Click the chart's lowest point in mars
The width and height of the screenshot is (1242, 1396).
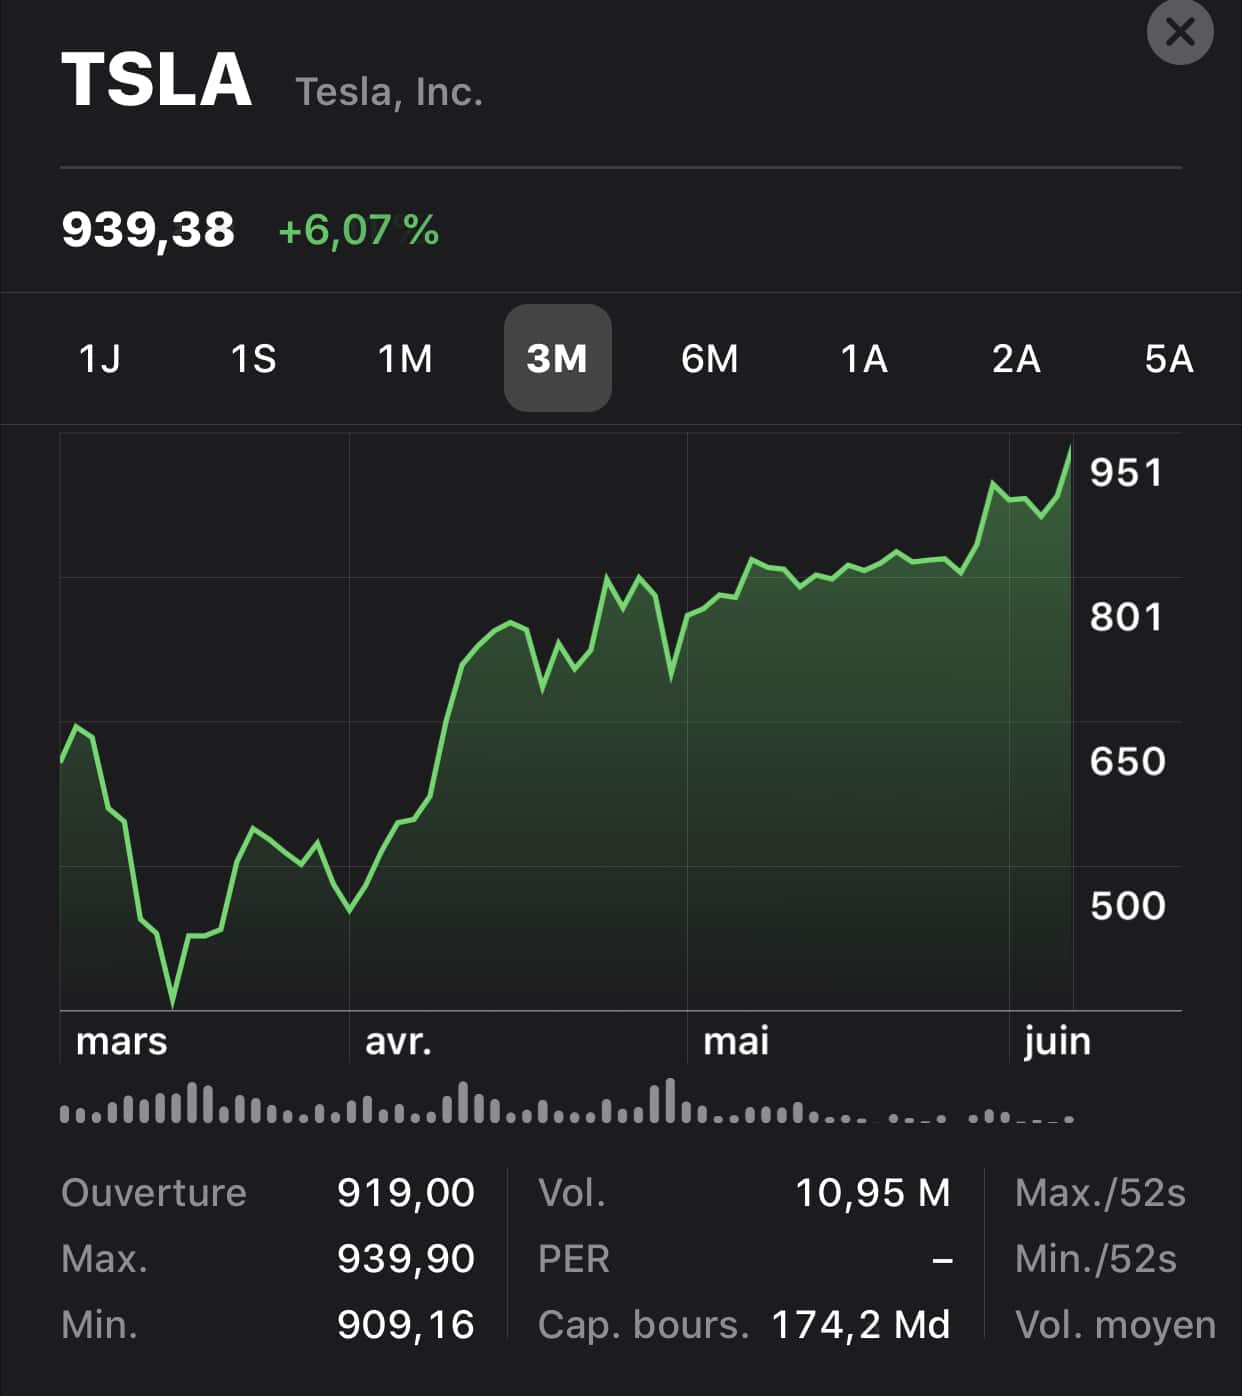[172, 1002]
